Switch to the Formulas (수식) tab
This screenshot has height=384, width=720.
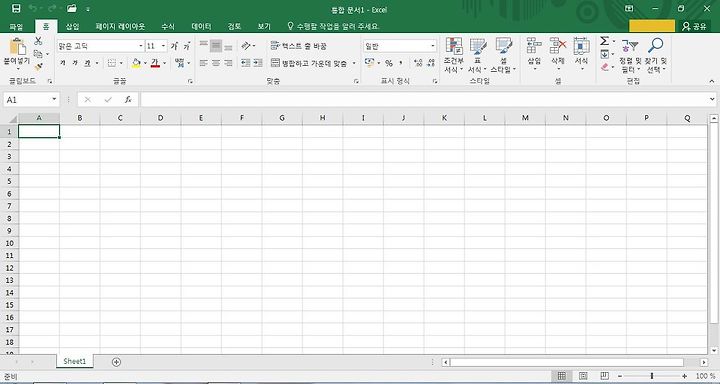[168, 27]
